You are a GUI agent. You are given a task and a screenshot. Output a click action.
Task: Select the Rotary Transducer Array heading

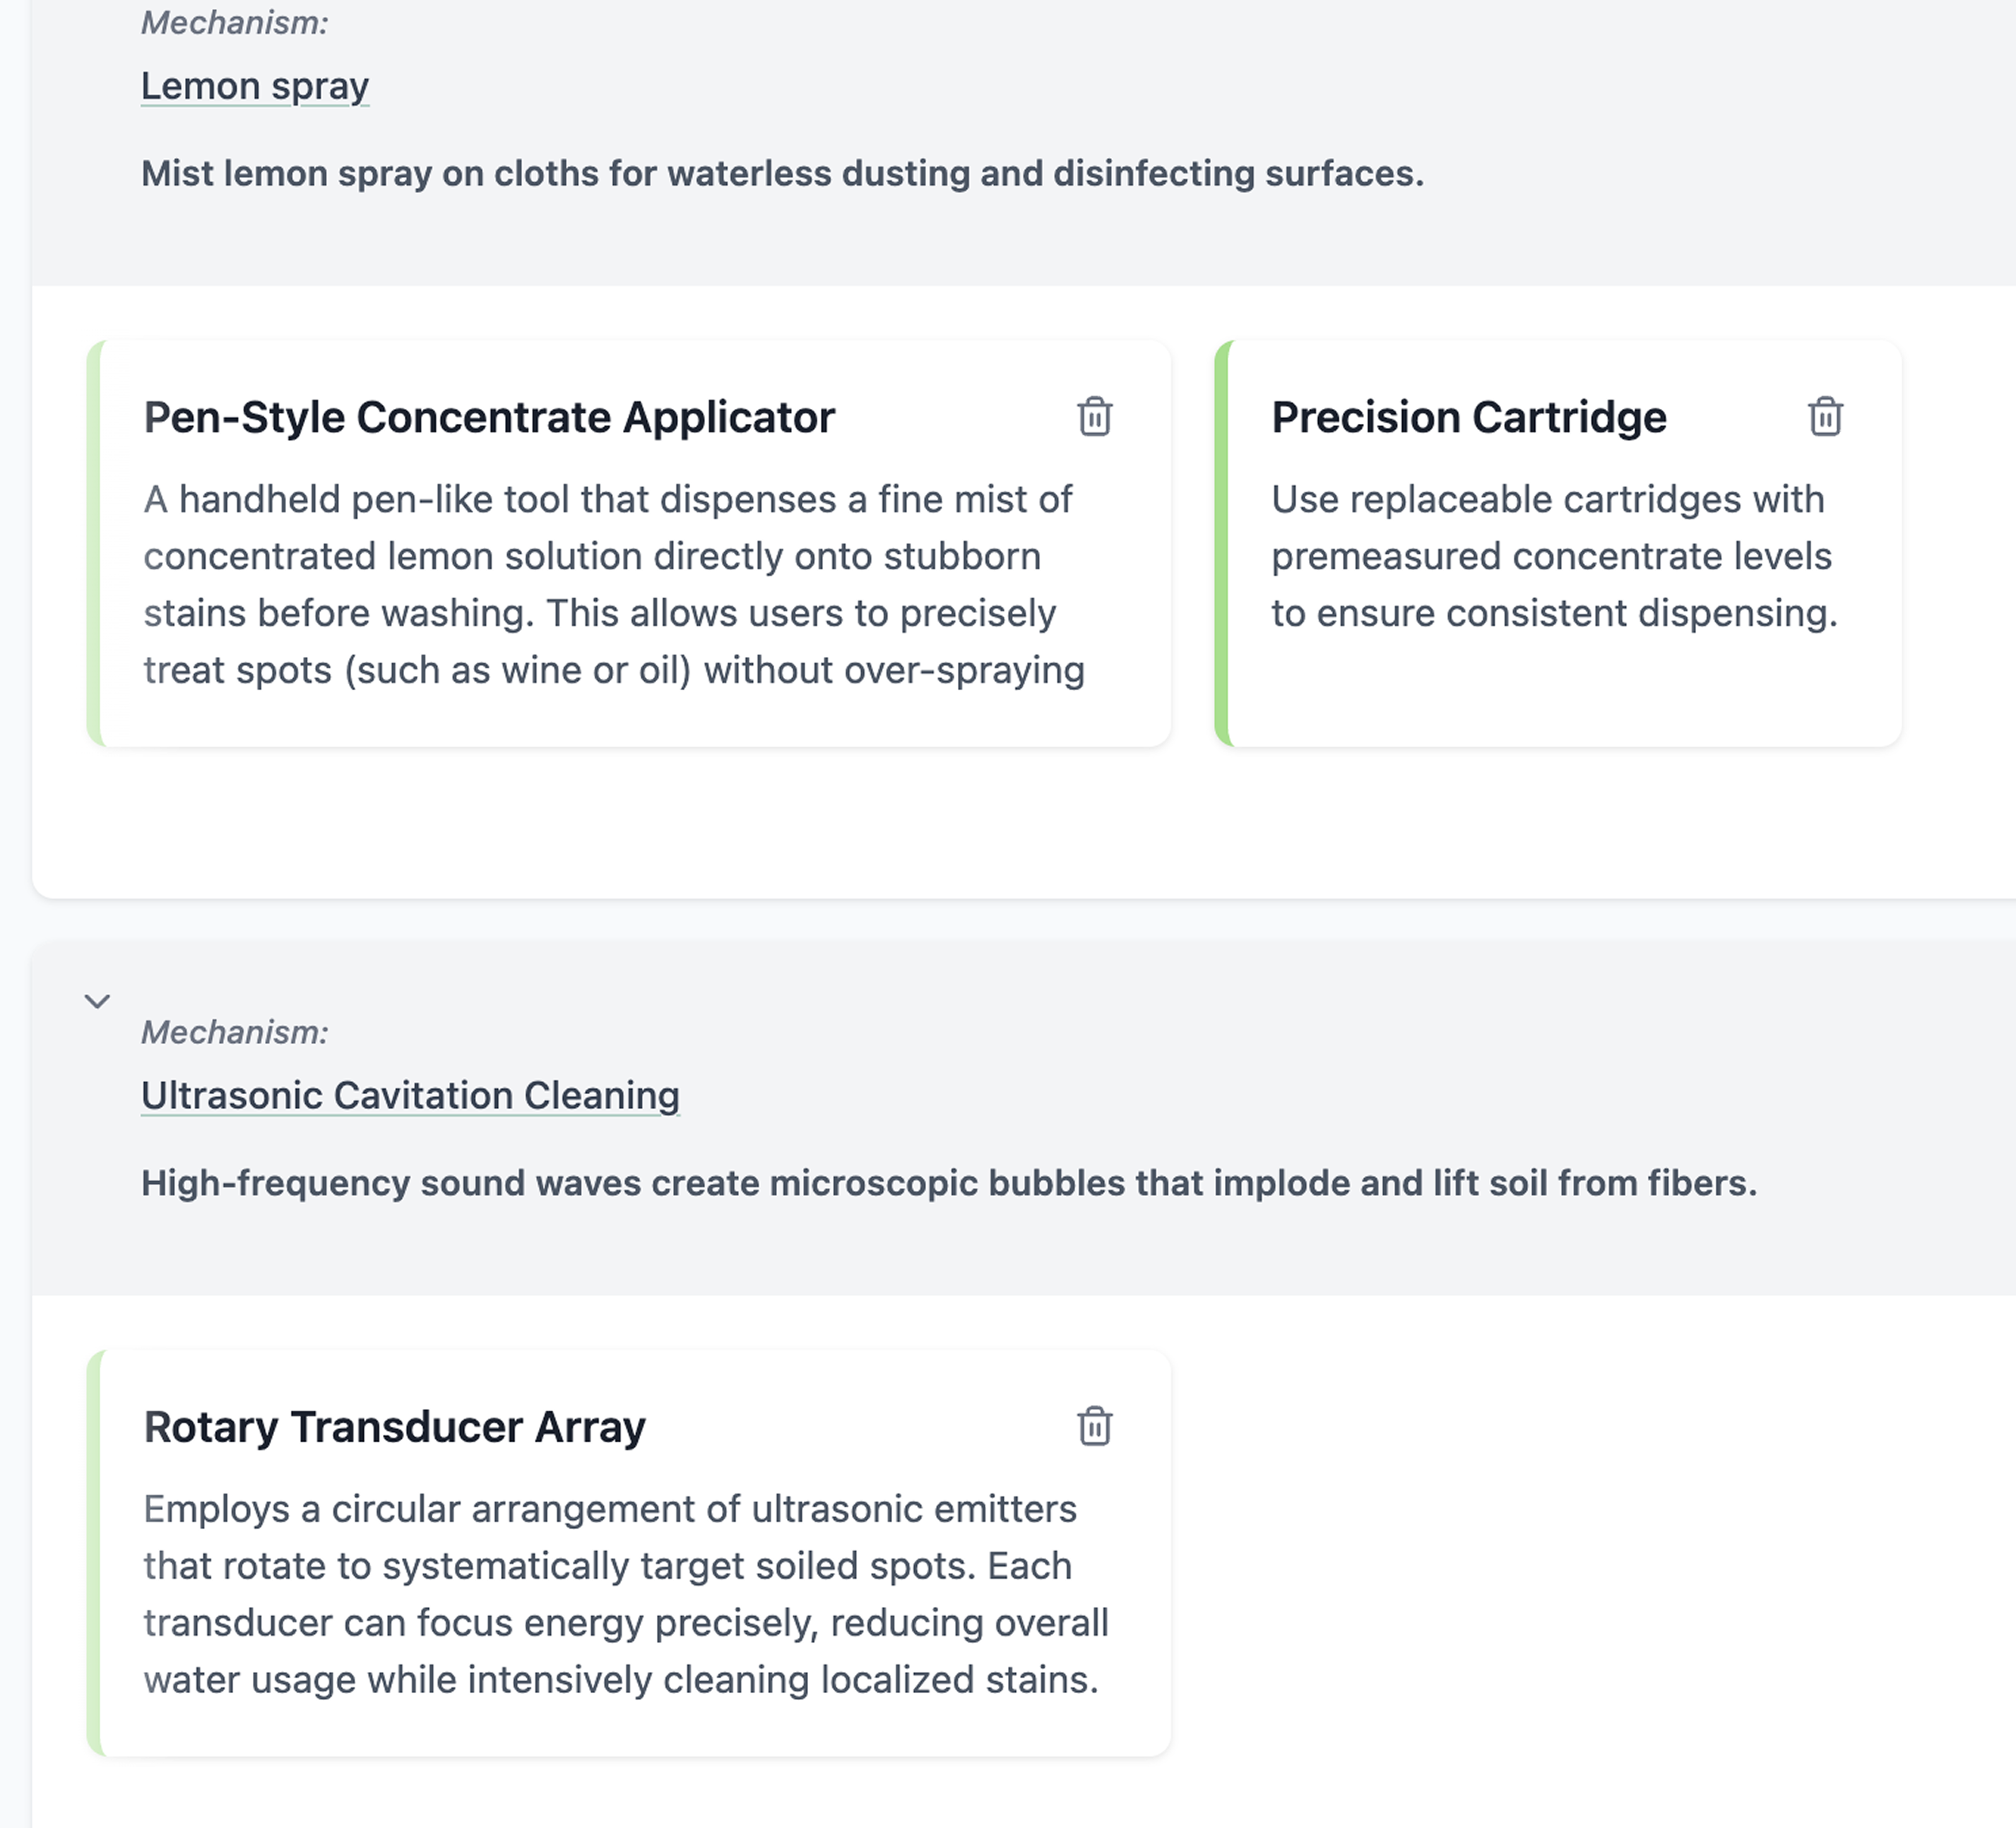pos(394,1428)
